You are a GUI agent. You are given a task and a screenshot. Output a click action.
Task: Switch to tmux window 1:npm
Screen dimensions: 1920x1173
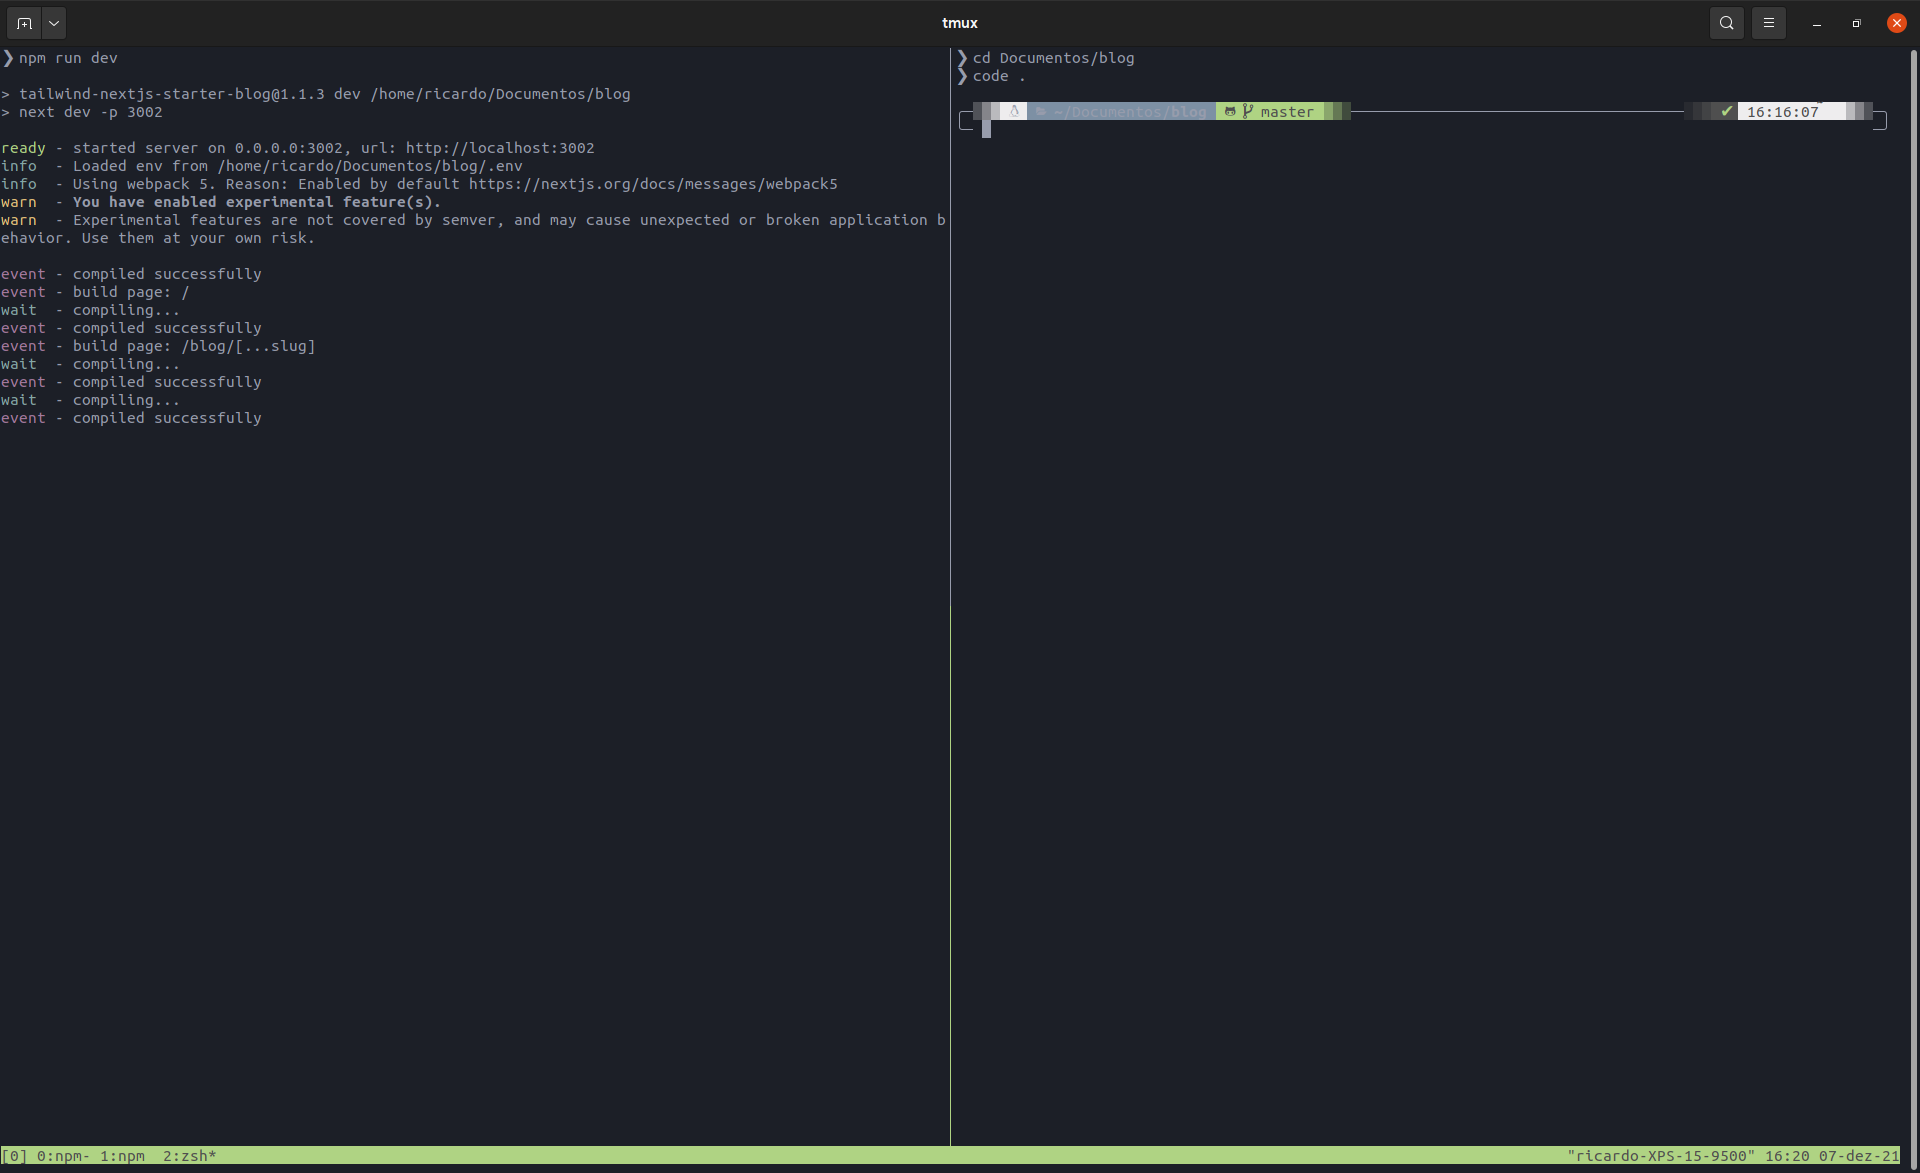point(122,1156)
